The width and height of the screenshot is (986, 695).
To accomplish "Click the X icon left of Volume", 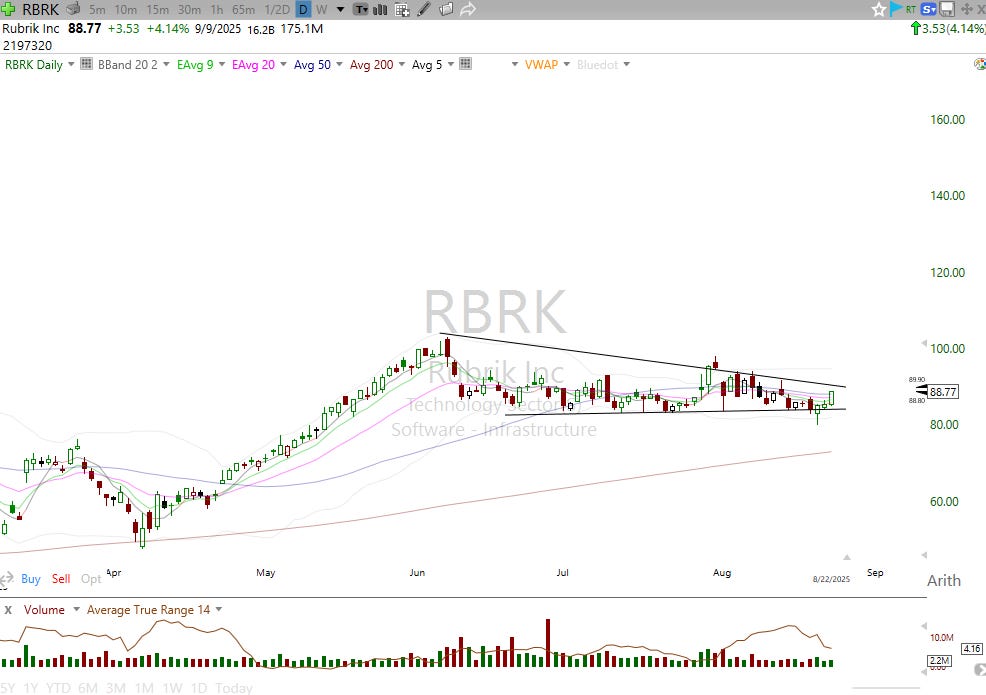I will 8,610.
